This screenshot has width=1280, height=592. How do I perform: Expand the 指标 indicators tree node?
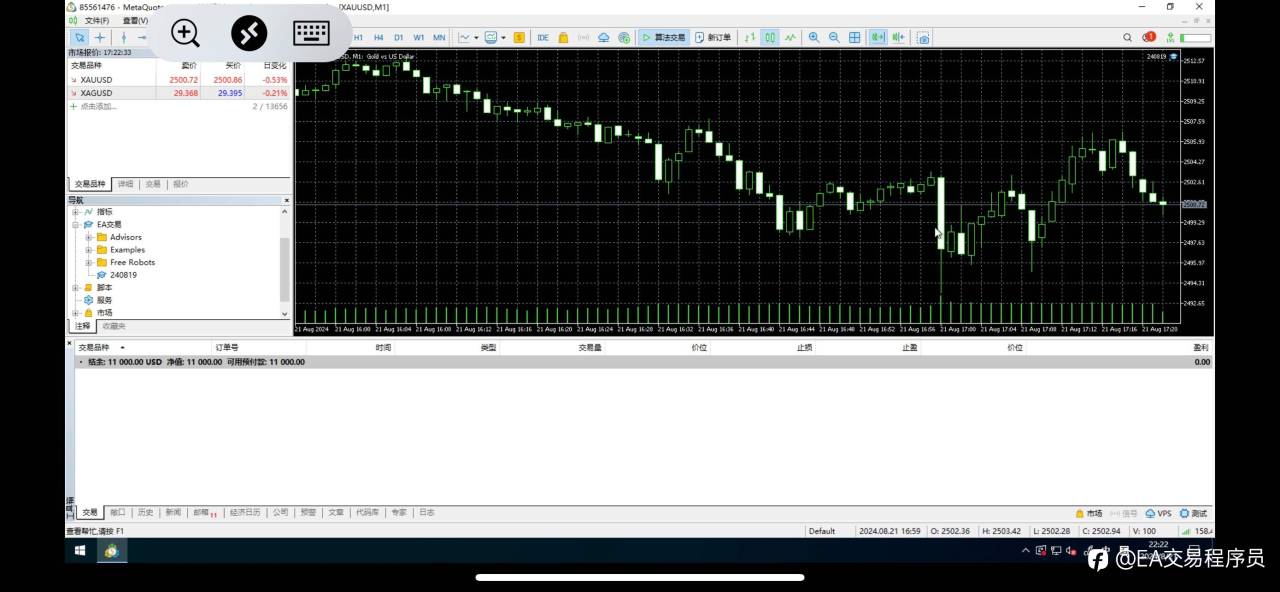75,212
